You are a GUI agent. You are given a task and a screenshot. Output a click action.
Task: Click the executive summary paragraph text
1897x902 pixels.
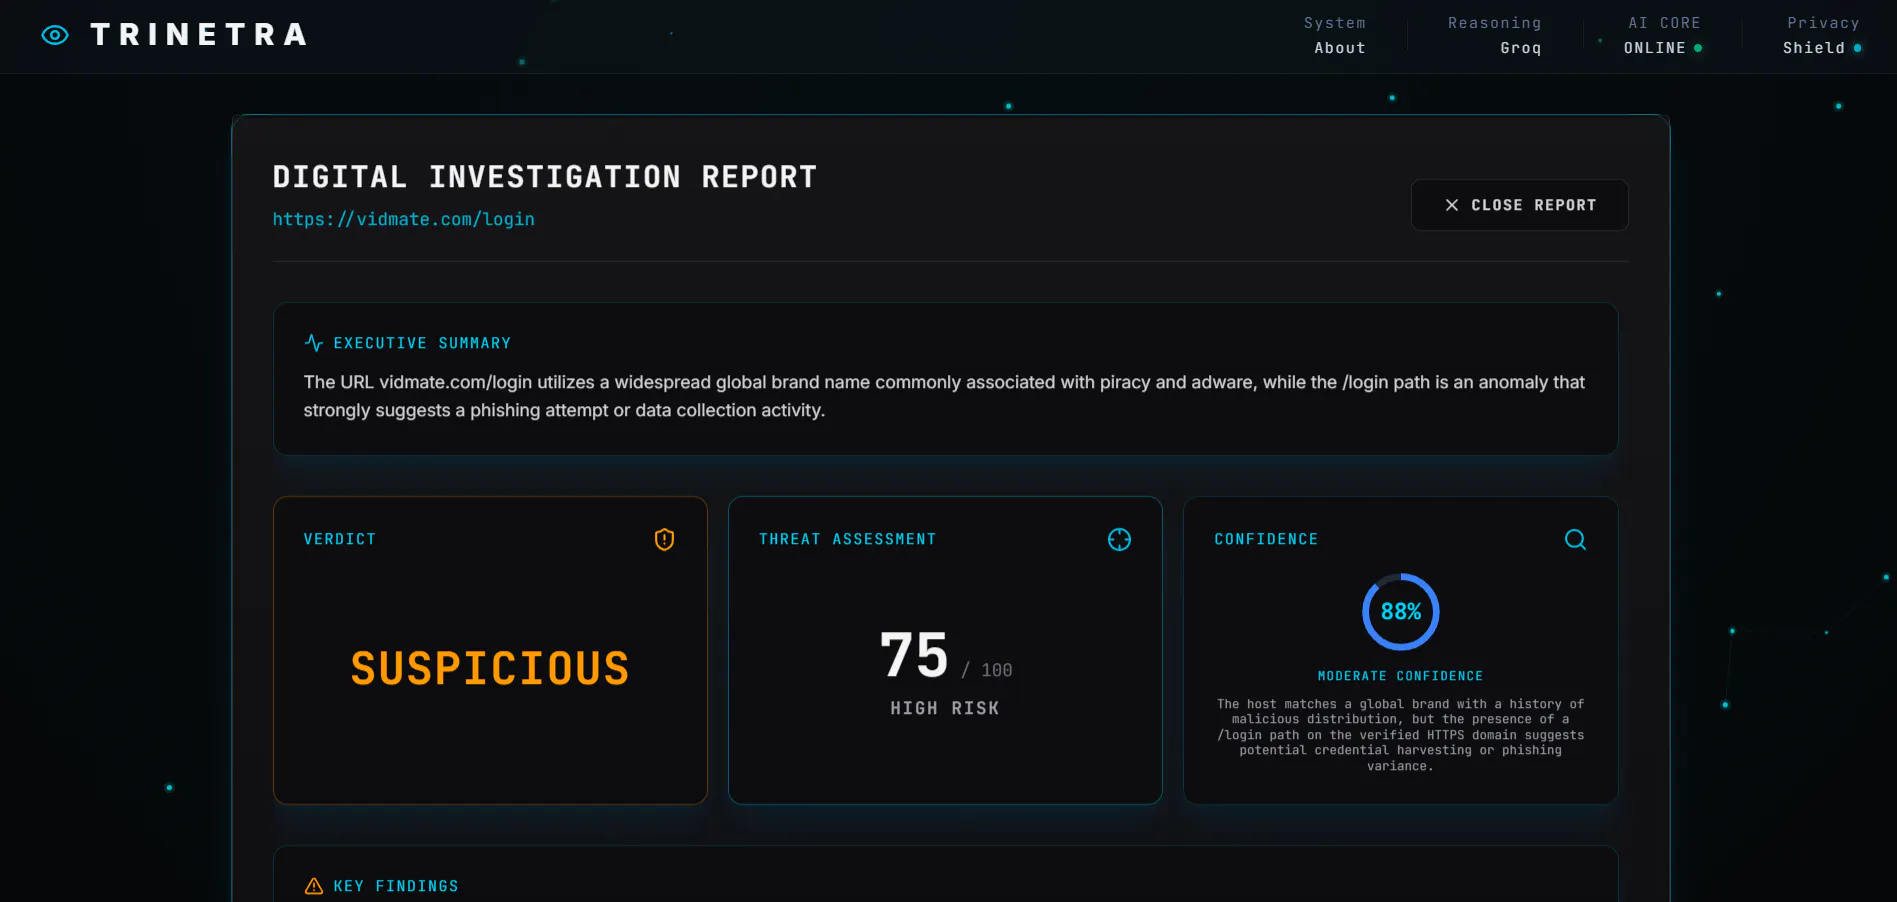pyautogui.click(x=944, y=396)
